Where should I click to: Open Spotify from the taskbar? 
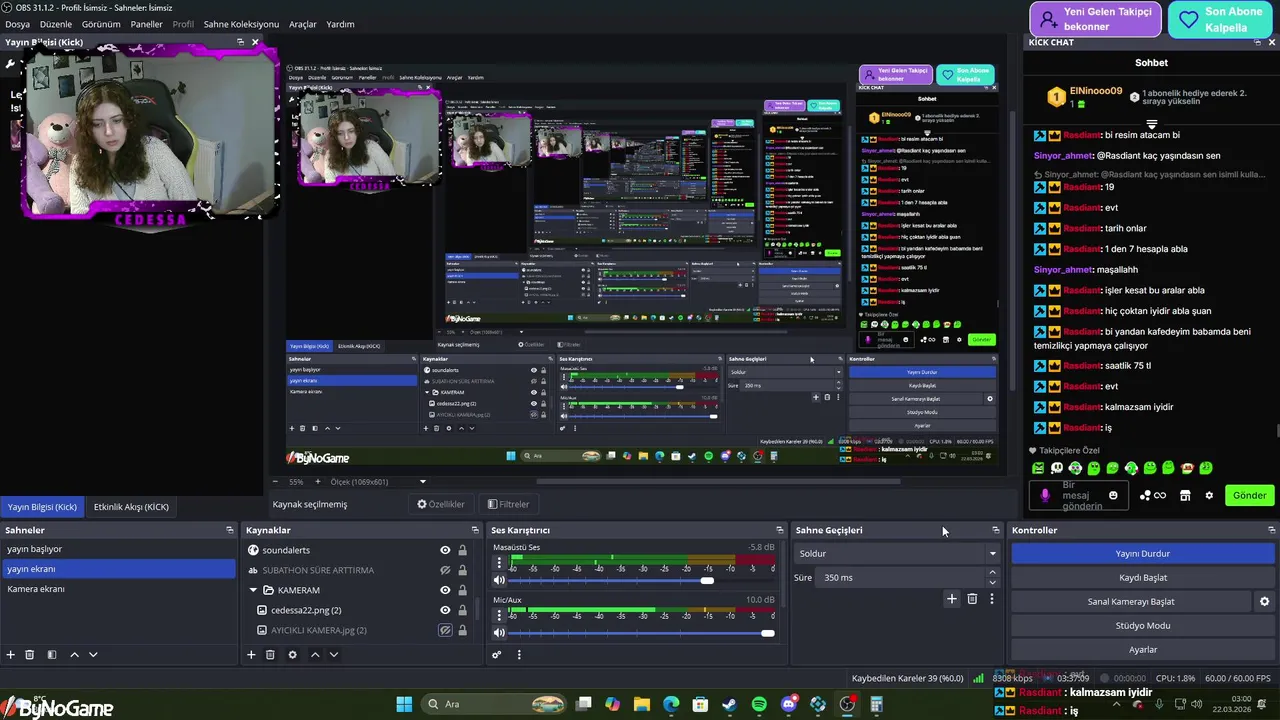click(759, 705)
